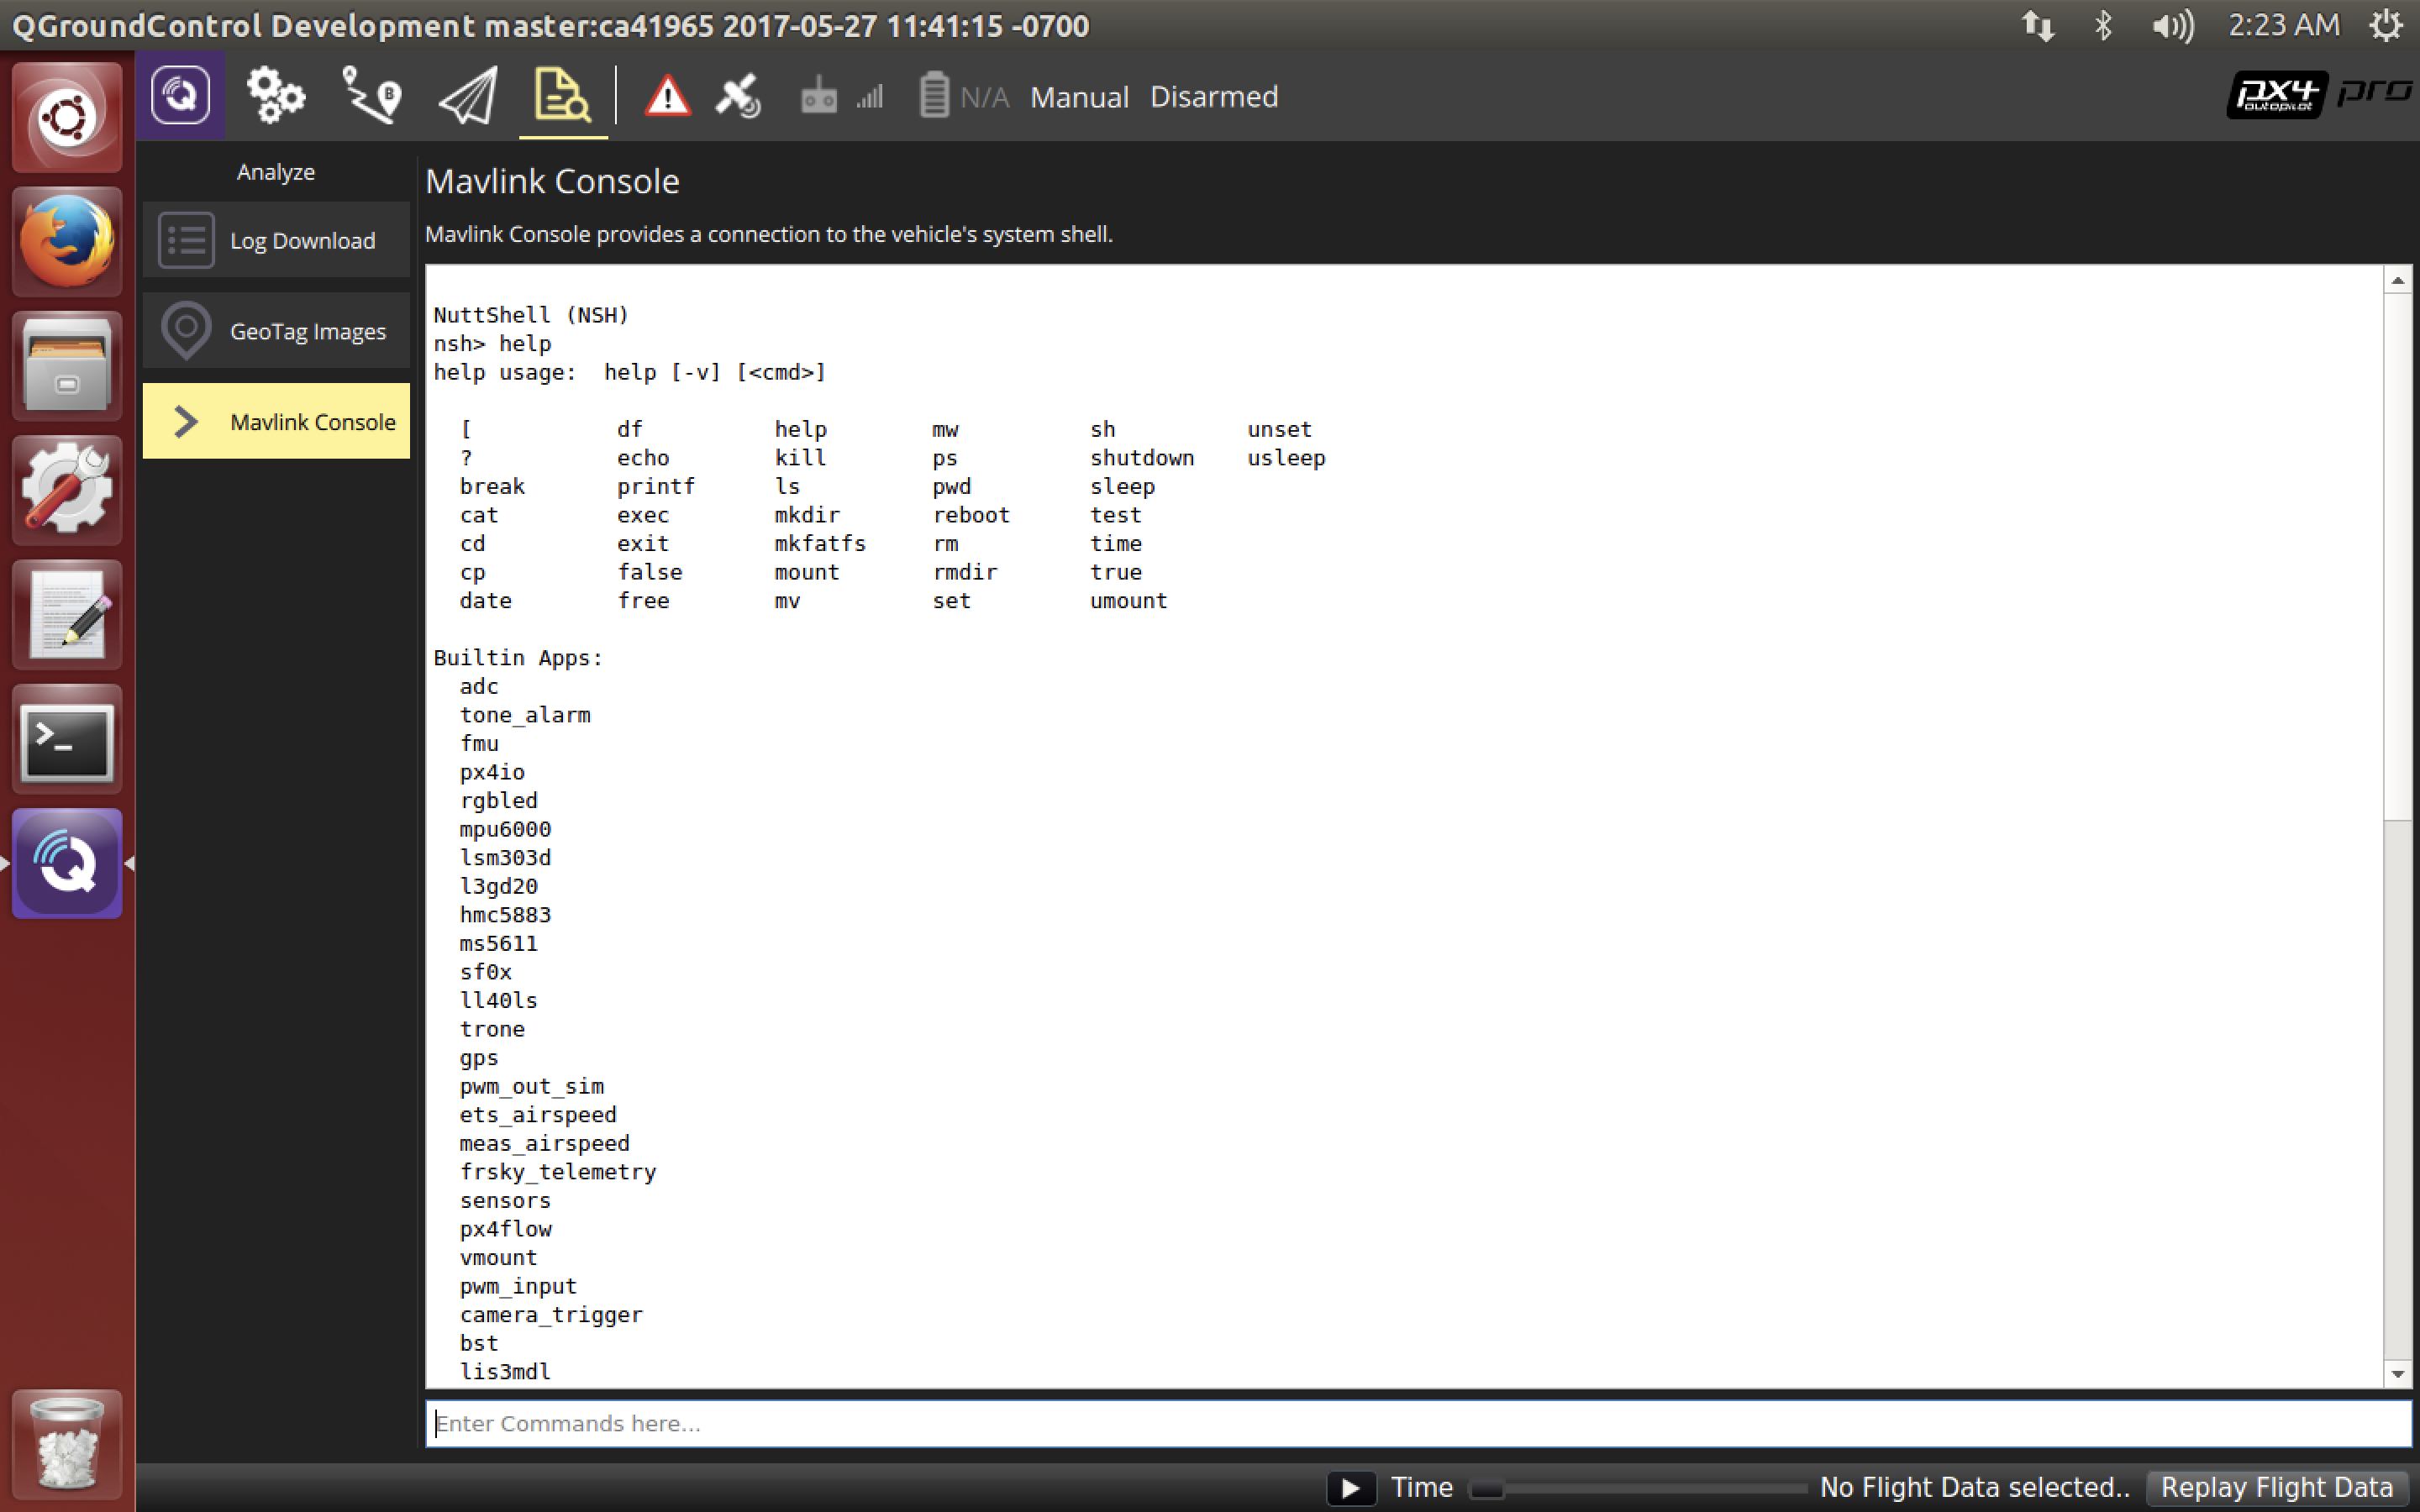Click 'pwm_out_sim' builtin app entry

pyautogui.click(x=531, y=1086)
